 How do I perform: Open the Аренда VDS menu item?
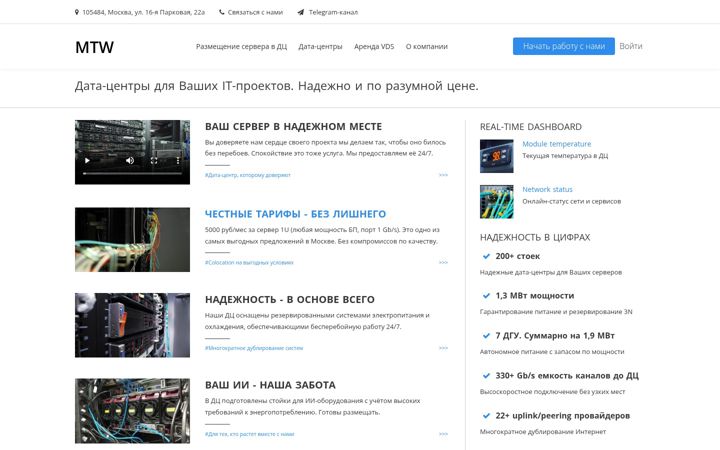(374, 46)
